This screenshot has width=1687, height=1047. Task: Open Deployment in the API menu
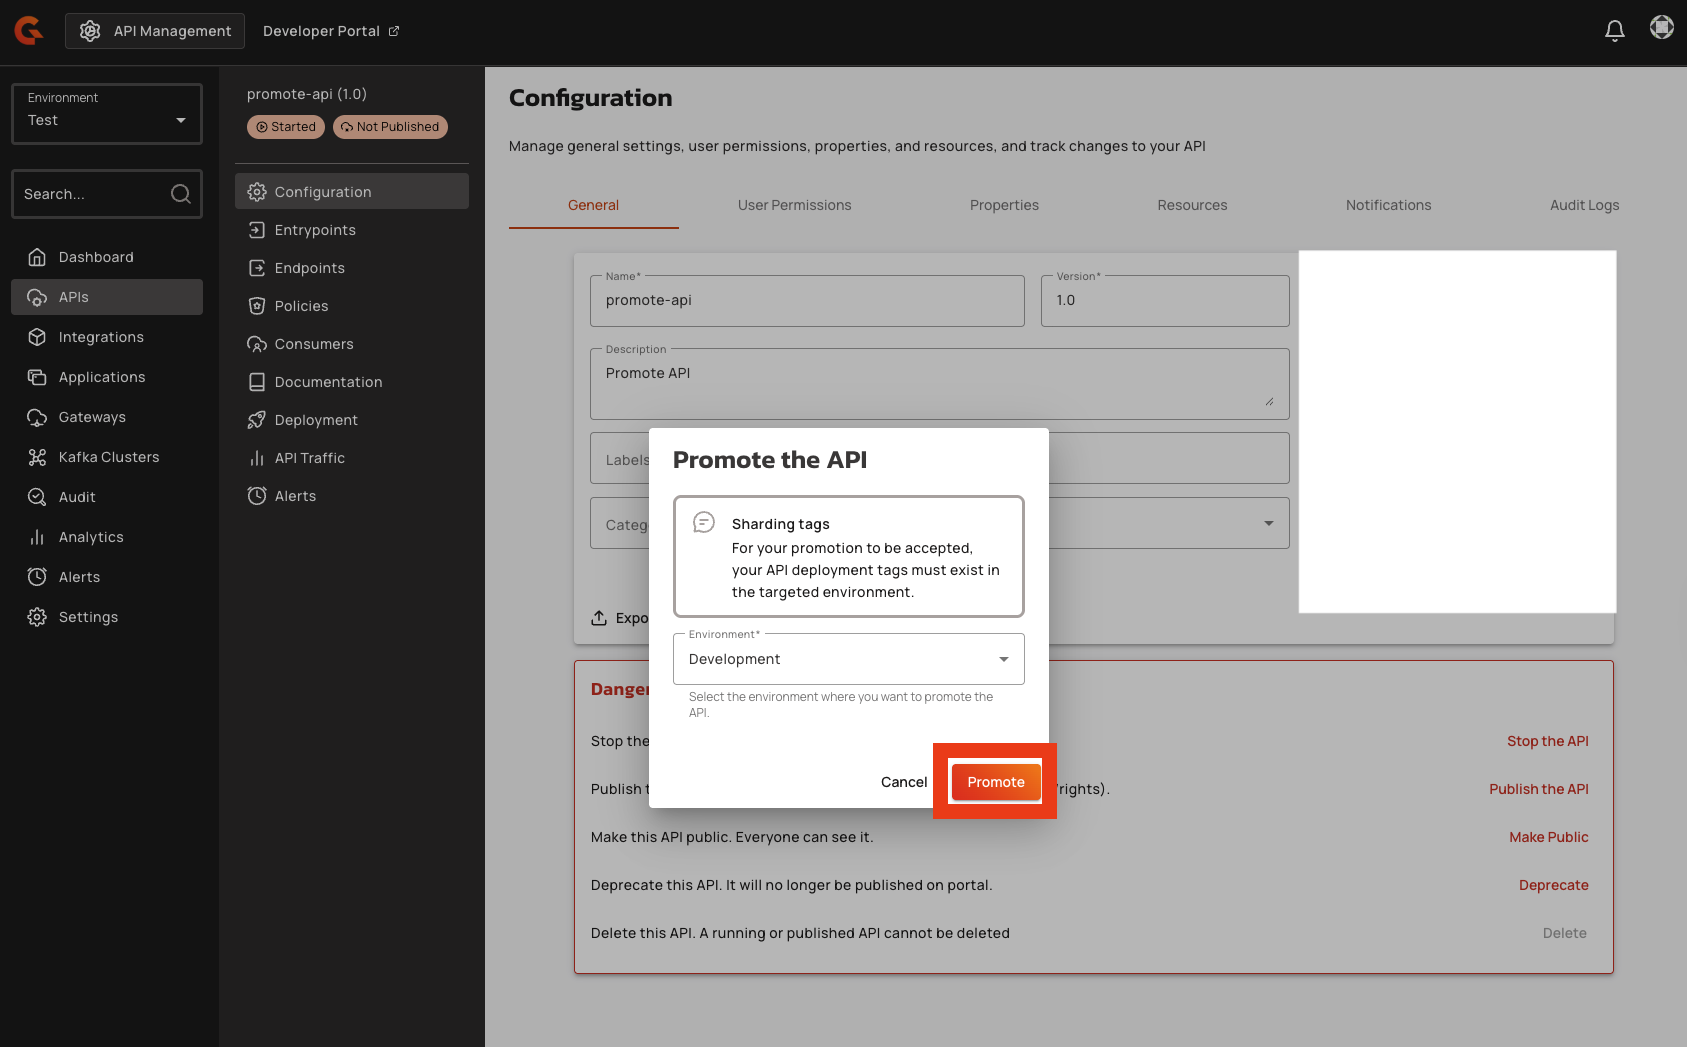pyautogui.click(x=316, y=420)
